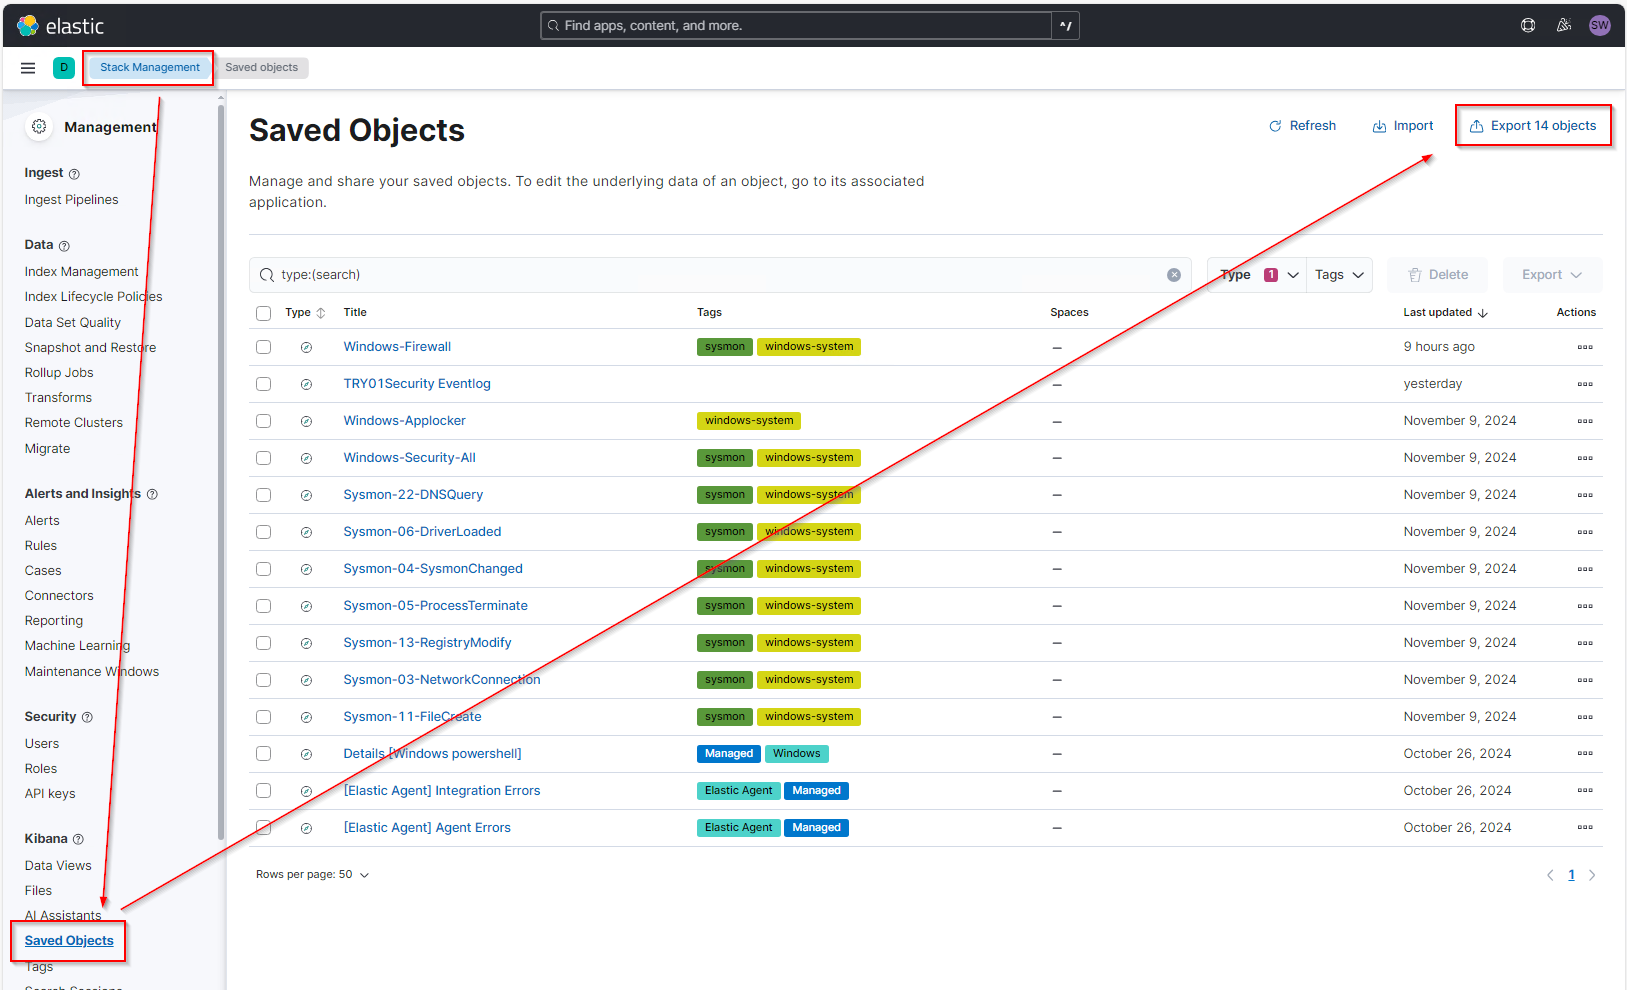The height and width of the screenshot is (990, 1627).
Task: Click Stack Management breadcrumb
Action: pyautogui.click(x=150, y=68)
